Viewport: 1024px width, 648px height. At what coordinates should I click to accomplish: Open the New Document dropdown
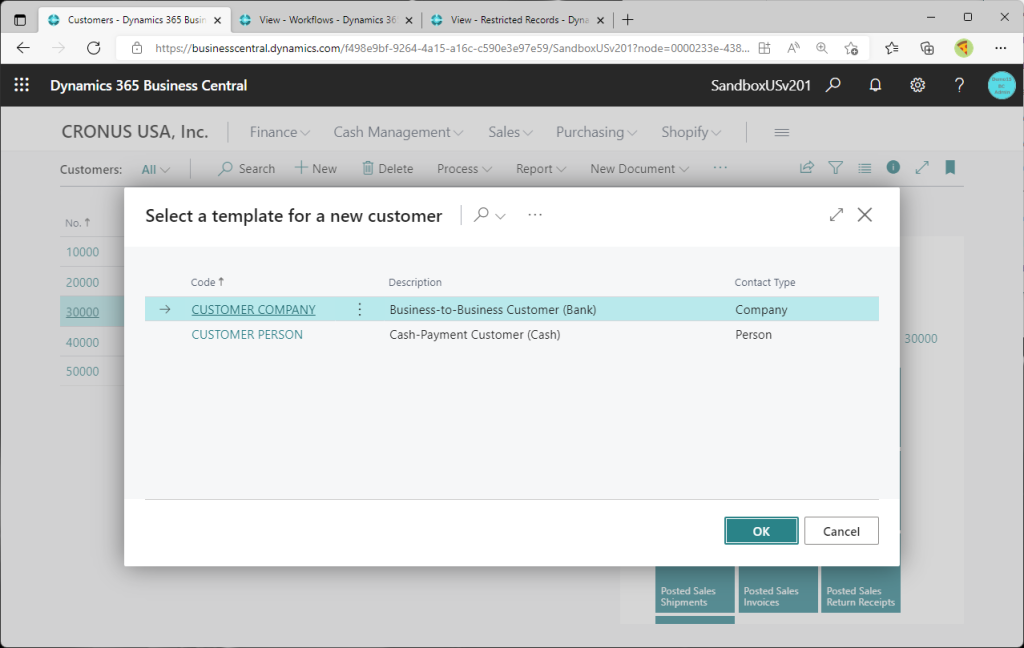click(x=639, y=169)
